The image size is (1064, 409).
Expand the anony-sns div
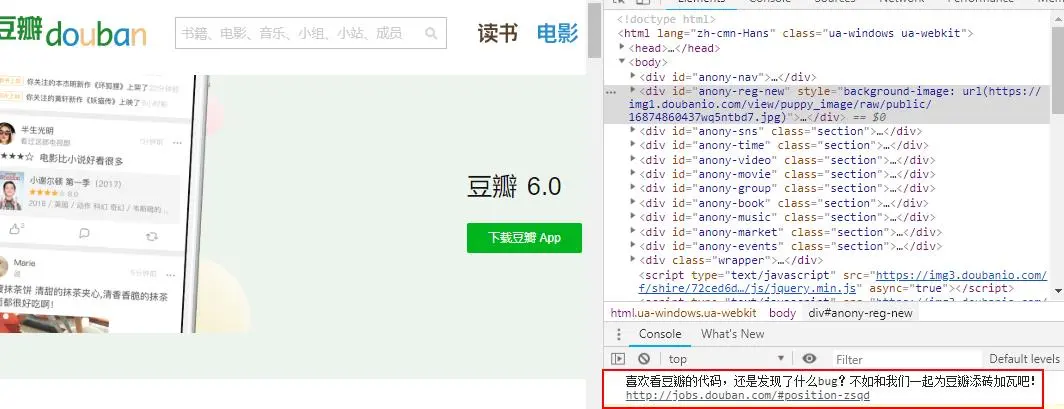point(634,130)
